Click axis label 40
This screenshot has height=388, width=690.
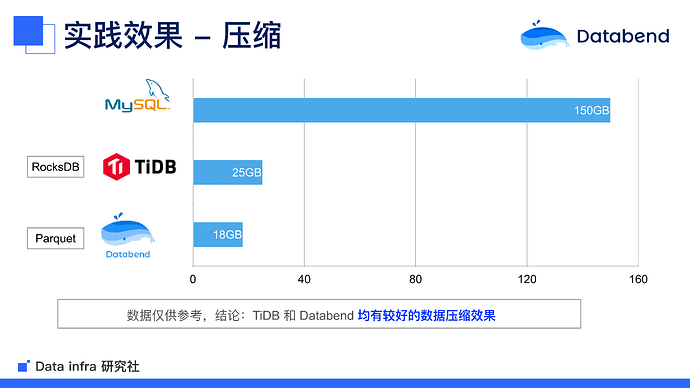pyautogui.click(x=304, y=279)
